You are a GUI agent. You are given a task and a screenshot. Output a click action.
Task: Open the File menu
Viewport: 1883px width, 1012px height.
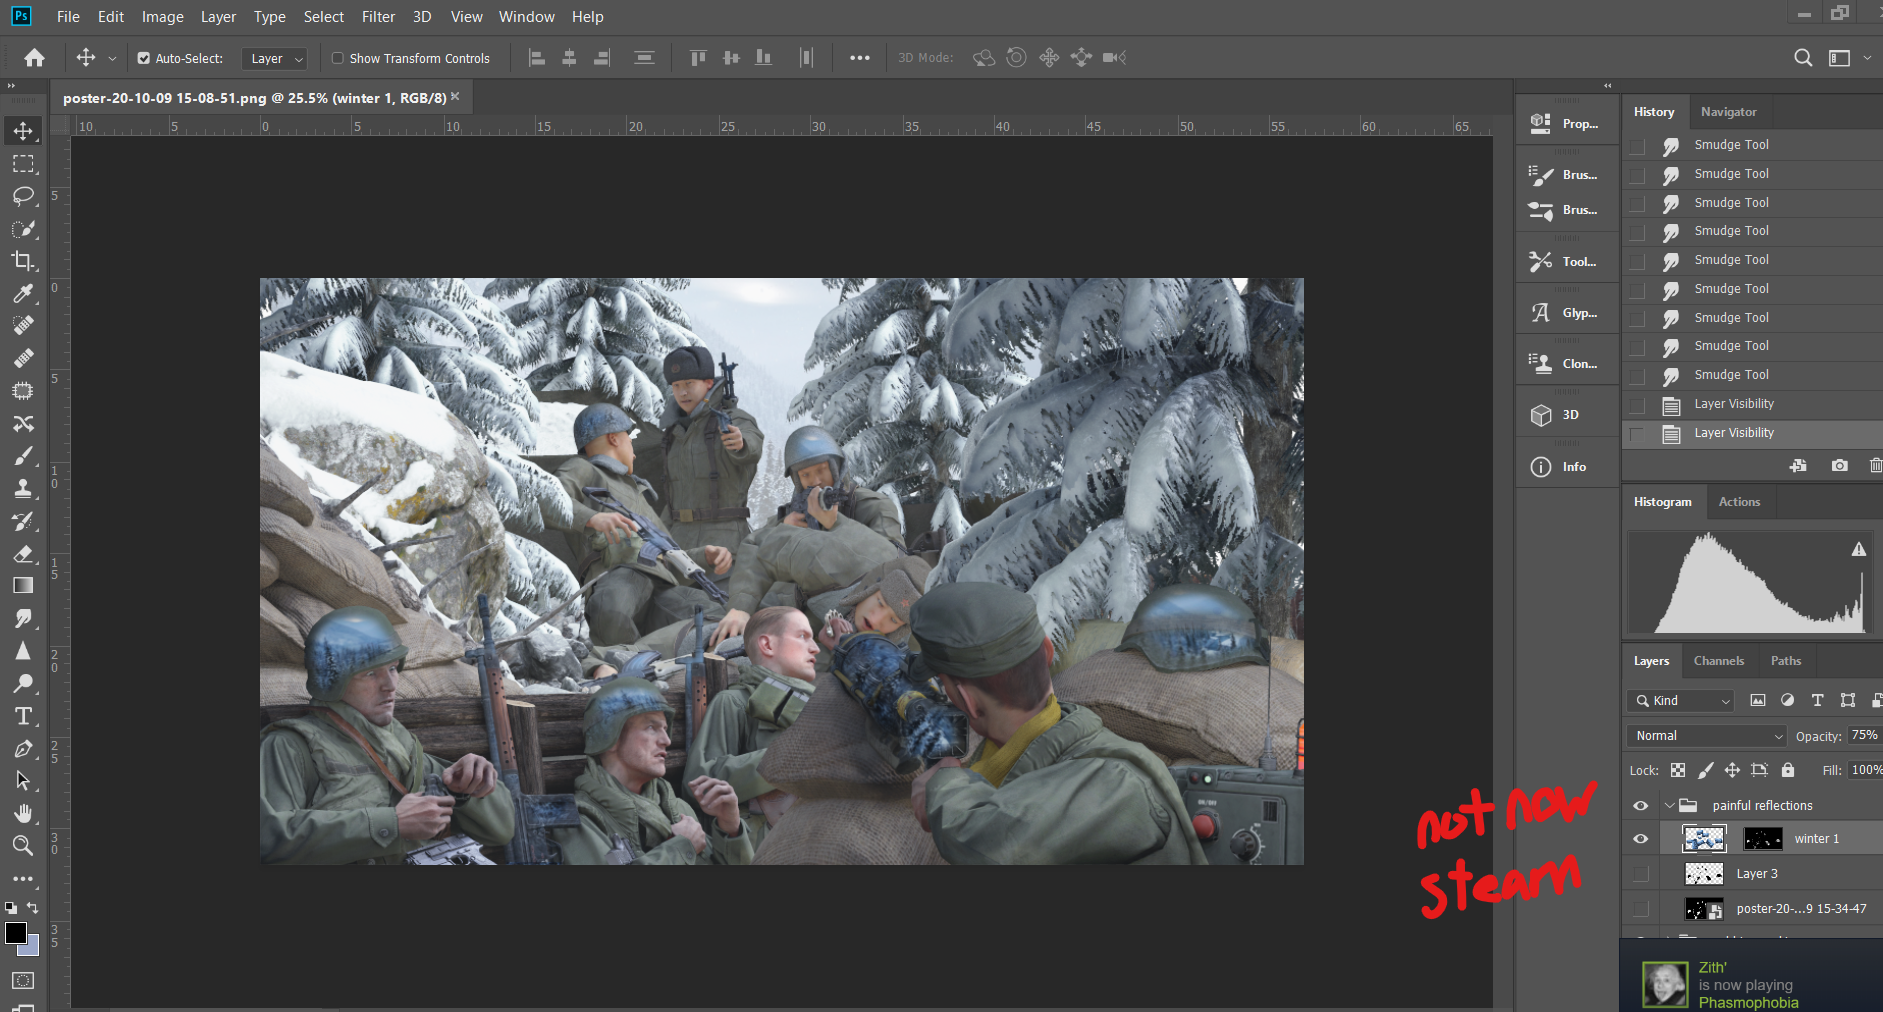click(68, 17)
